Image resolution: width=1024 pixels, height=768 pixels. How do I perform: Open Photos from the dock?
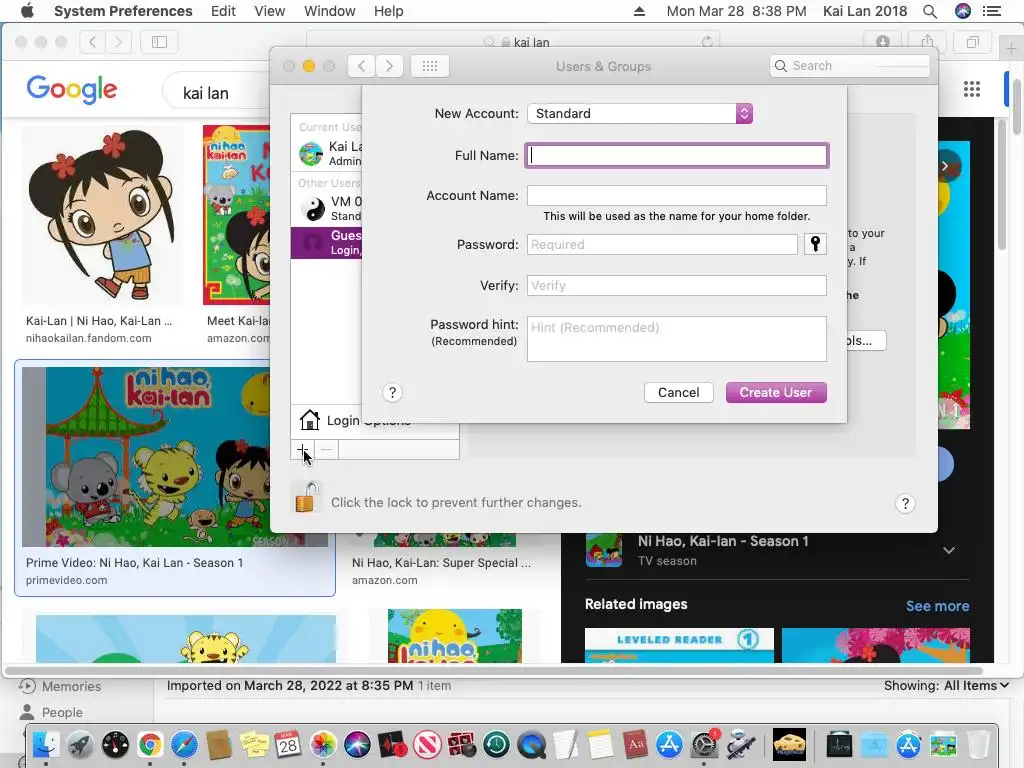coord(323,744)
